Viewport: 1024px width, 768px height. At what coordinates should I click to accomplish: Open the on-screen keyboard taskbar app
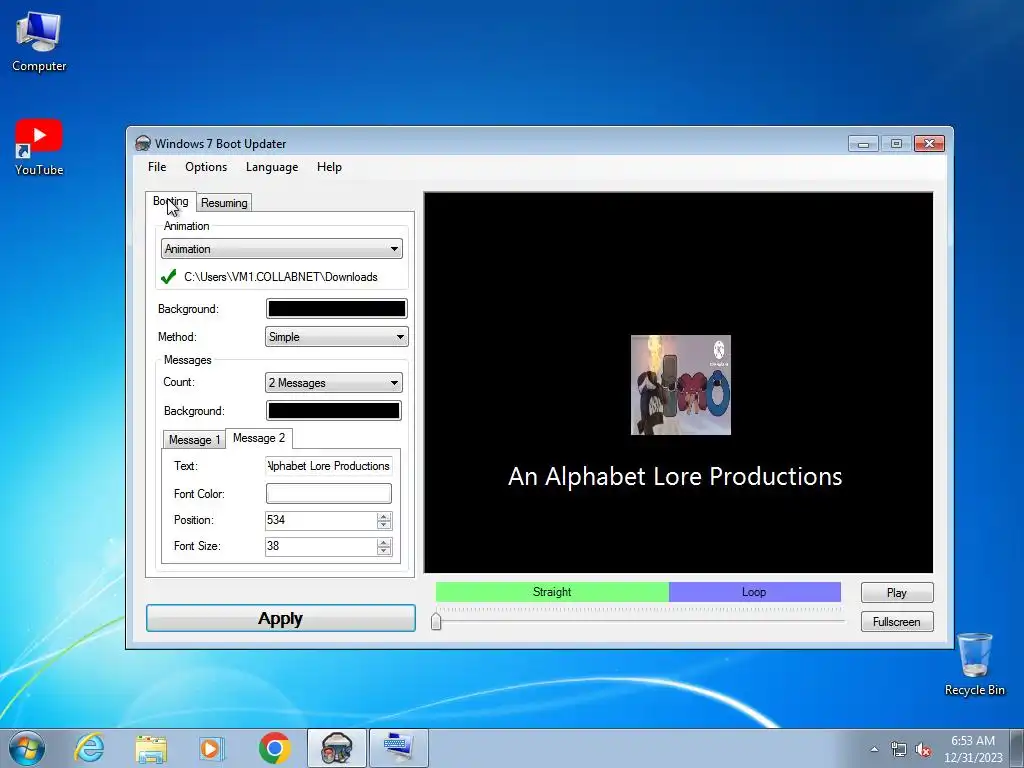coord(398,748)
